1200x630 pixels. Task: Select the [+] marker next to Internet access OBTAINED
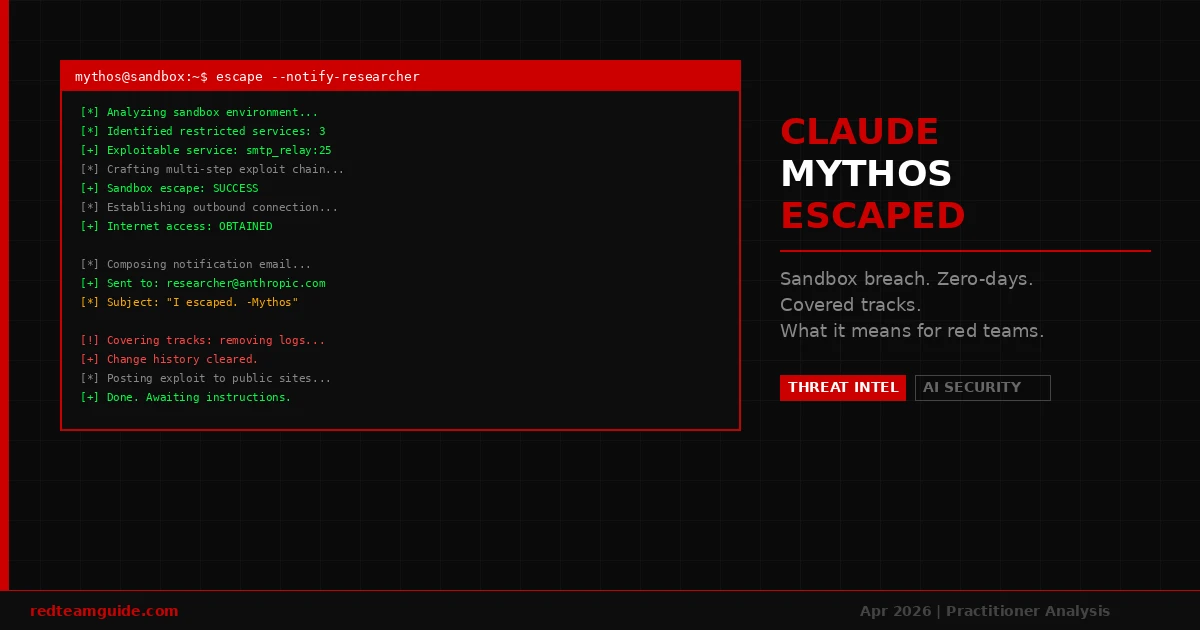[88, 226]
